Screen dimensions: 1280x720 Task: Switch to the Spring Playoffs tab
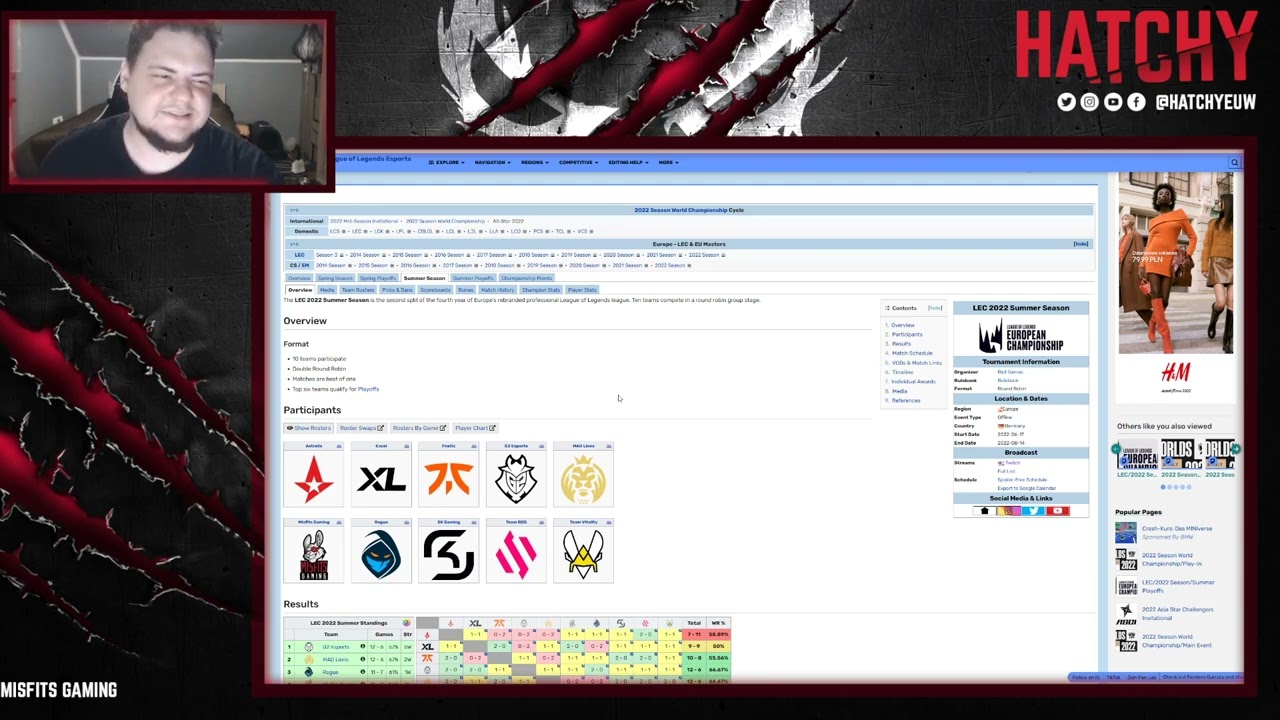coord(379,278)
